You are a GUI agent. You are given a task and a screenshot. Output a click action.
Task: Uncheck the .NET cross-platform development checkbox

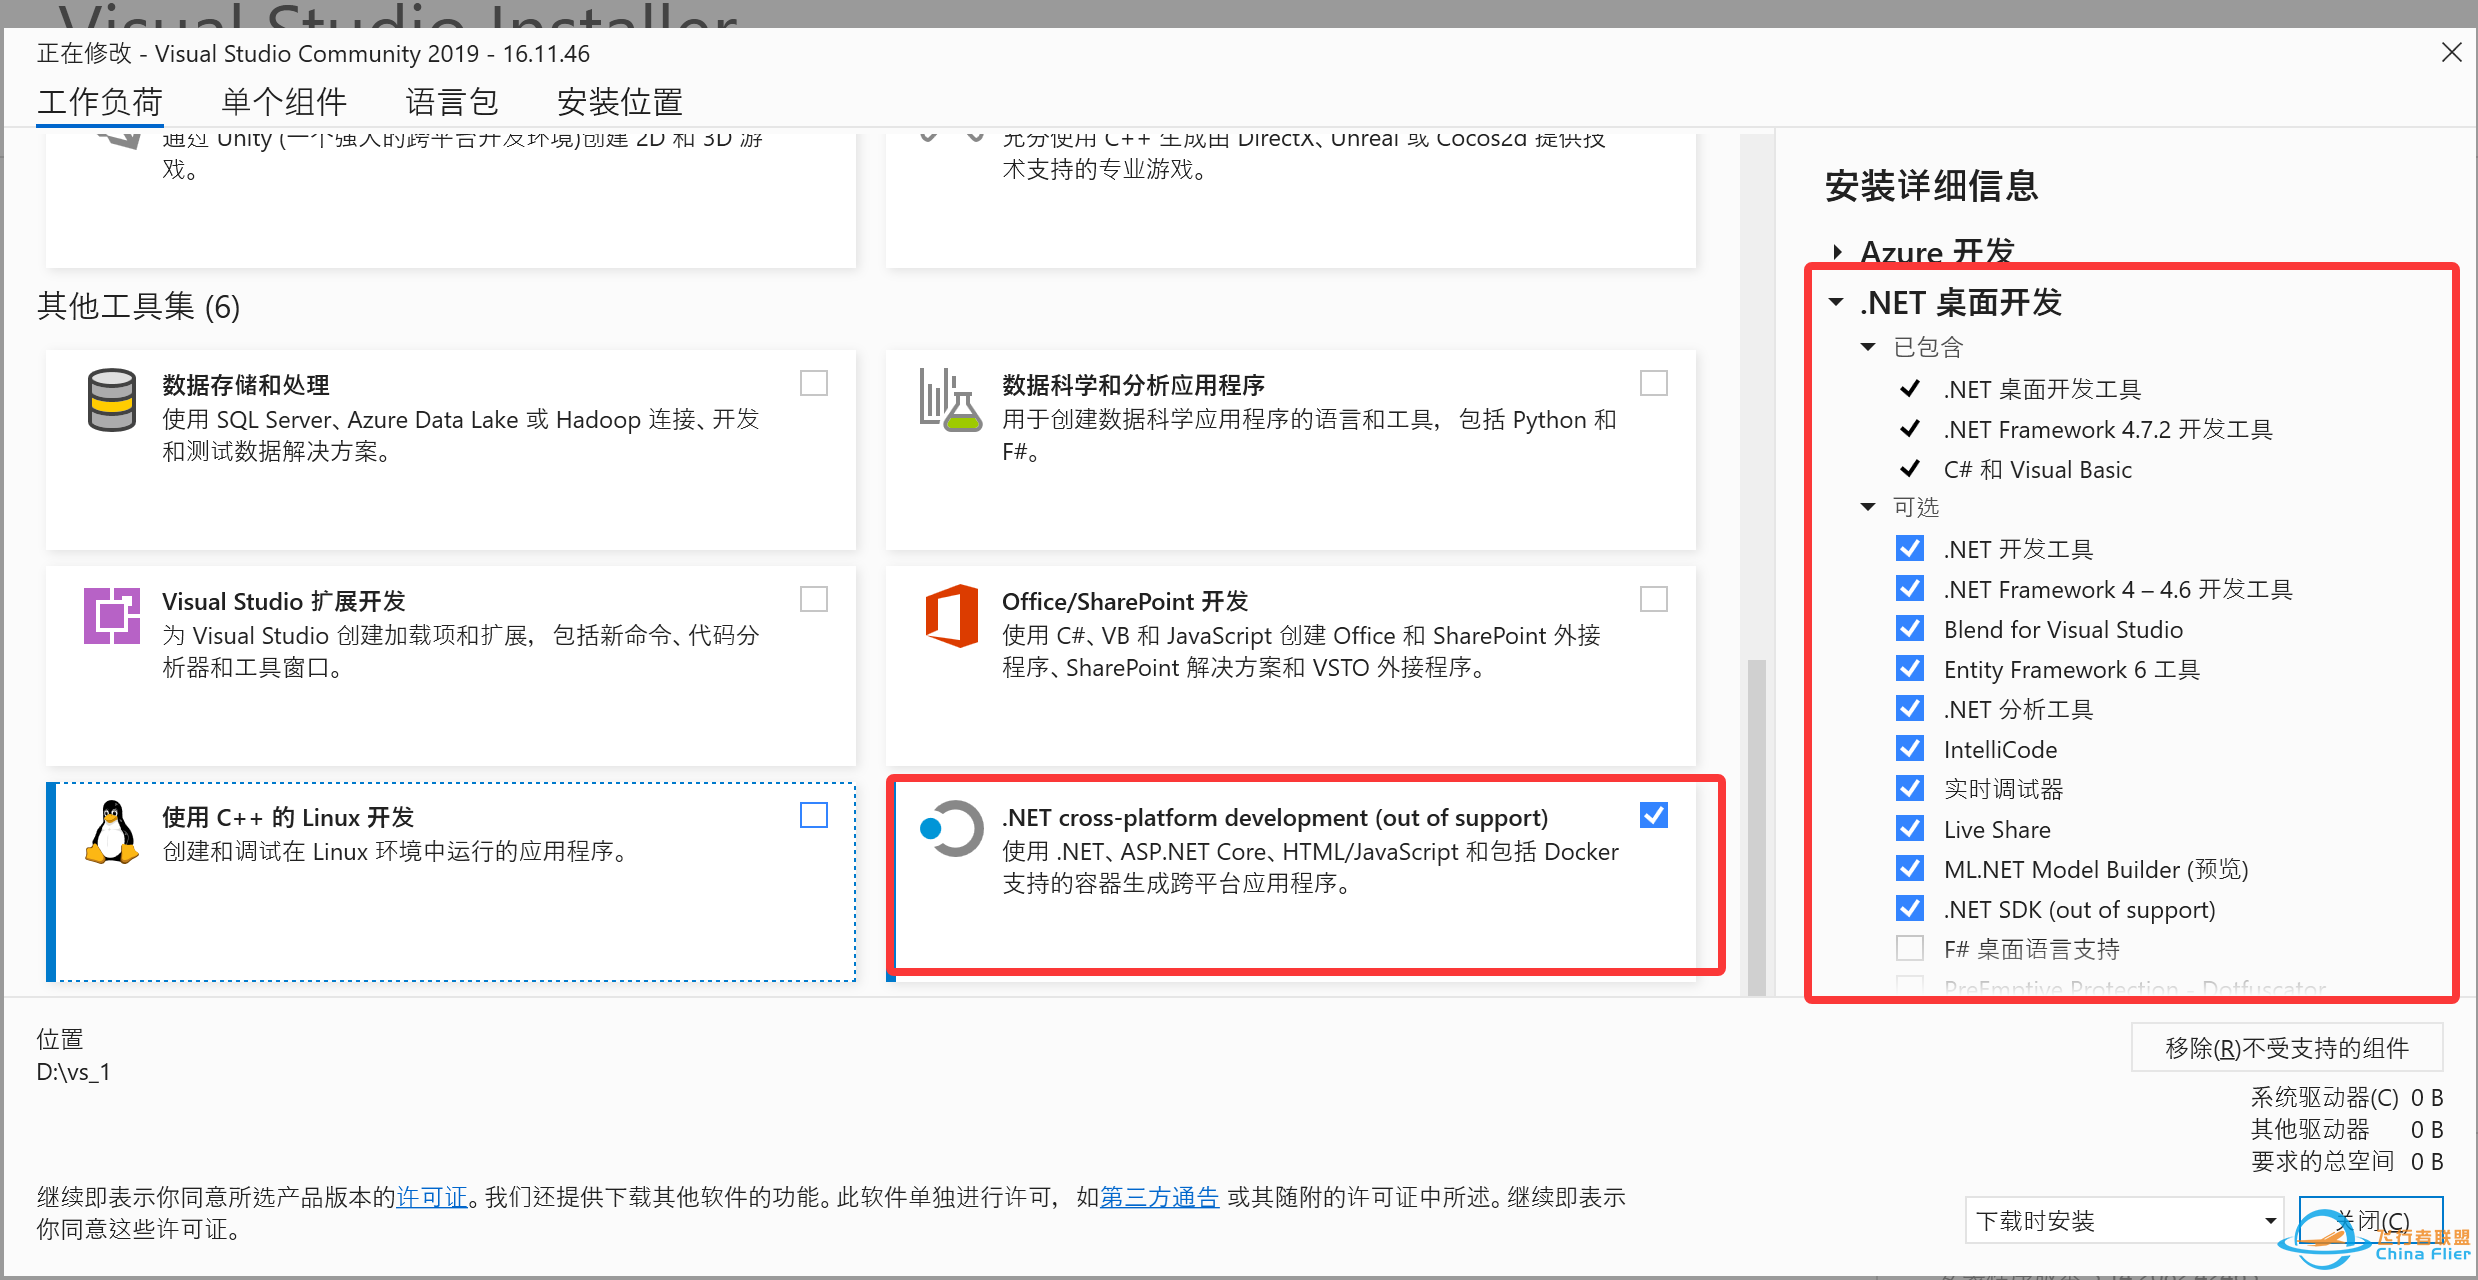click(x=1654, y=815)
